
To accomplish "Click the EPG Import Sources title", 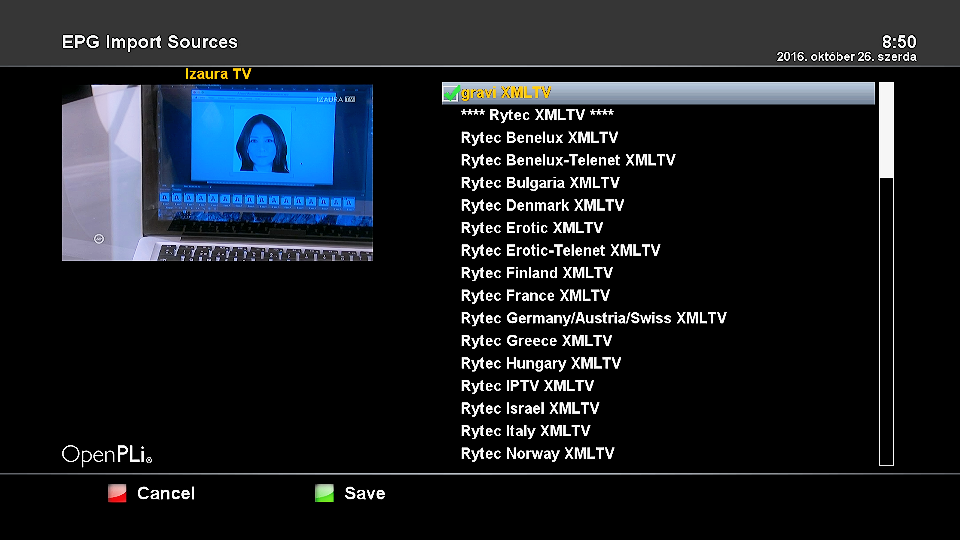I will tap(150, 42).
